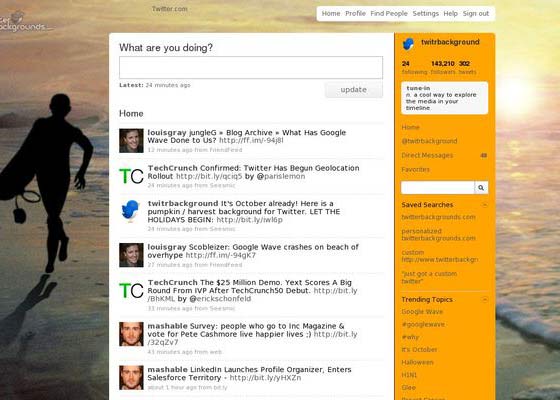Screen dimensions: 560x400
Task: Collapse the Trending Topics section
Action: [x=485, y=300]
